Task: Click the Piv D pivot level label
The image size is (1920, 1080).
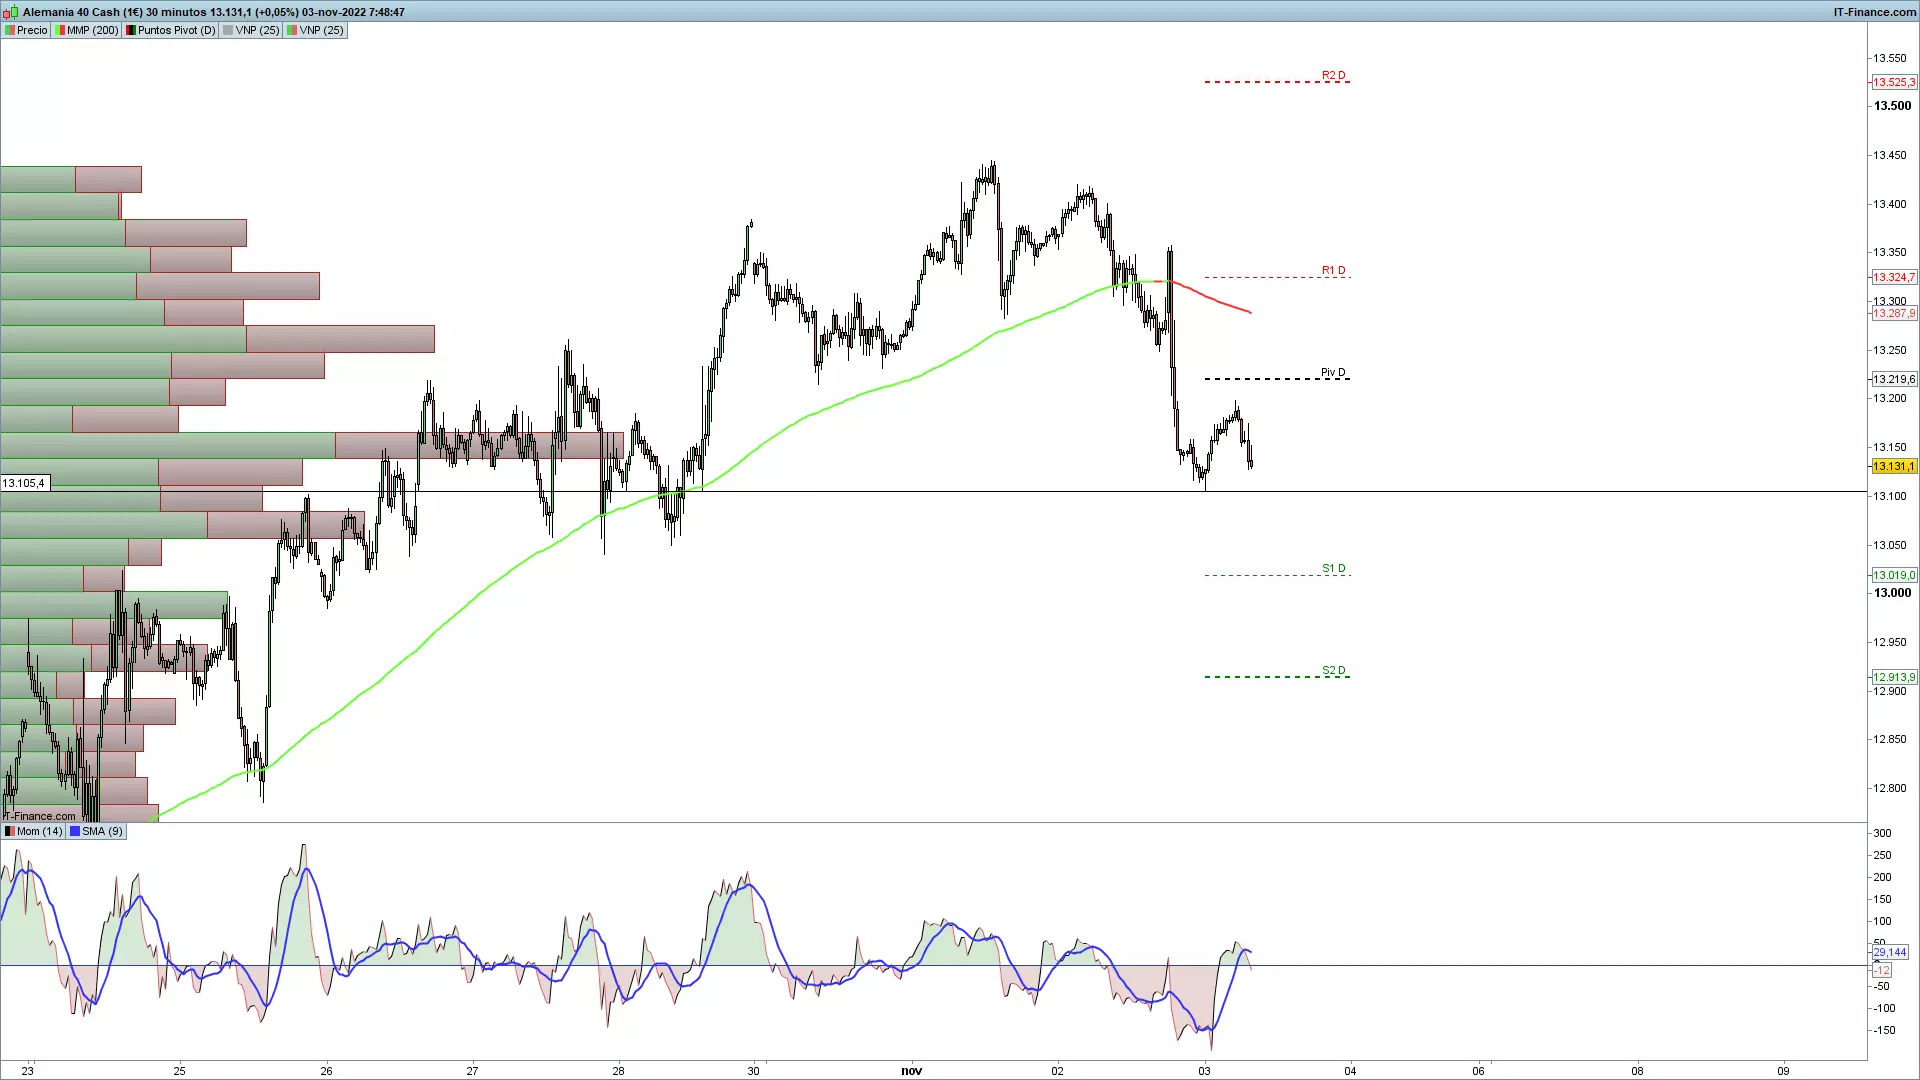Action: coord(1333,372)
